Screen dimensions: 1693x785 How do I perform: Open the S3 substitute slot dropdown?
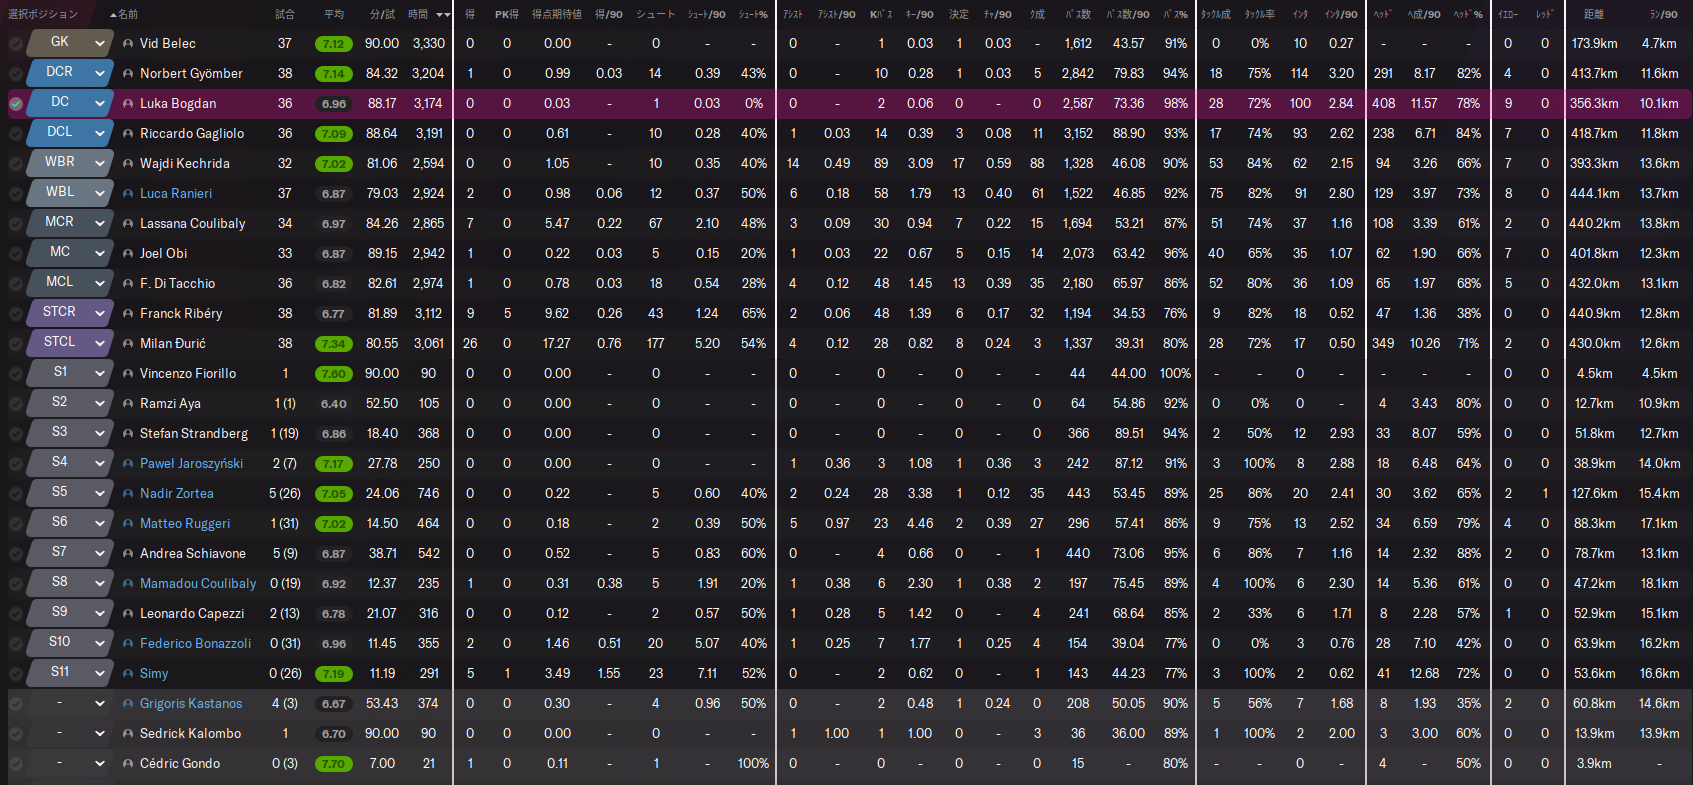coord(99,434)
